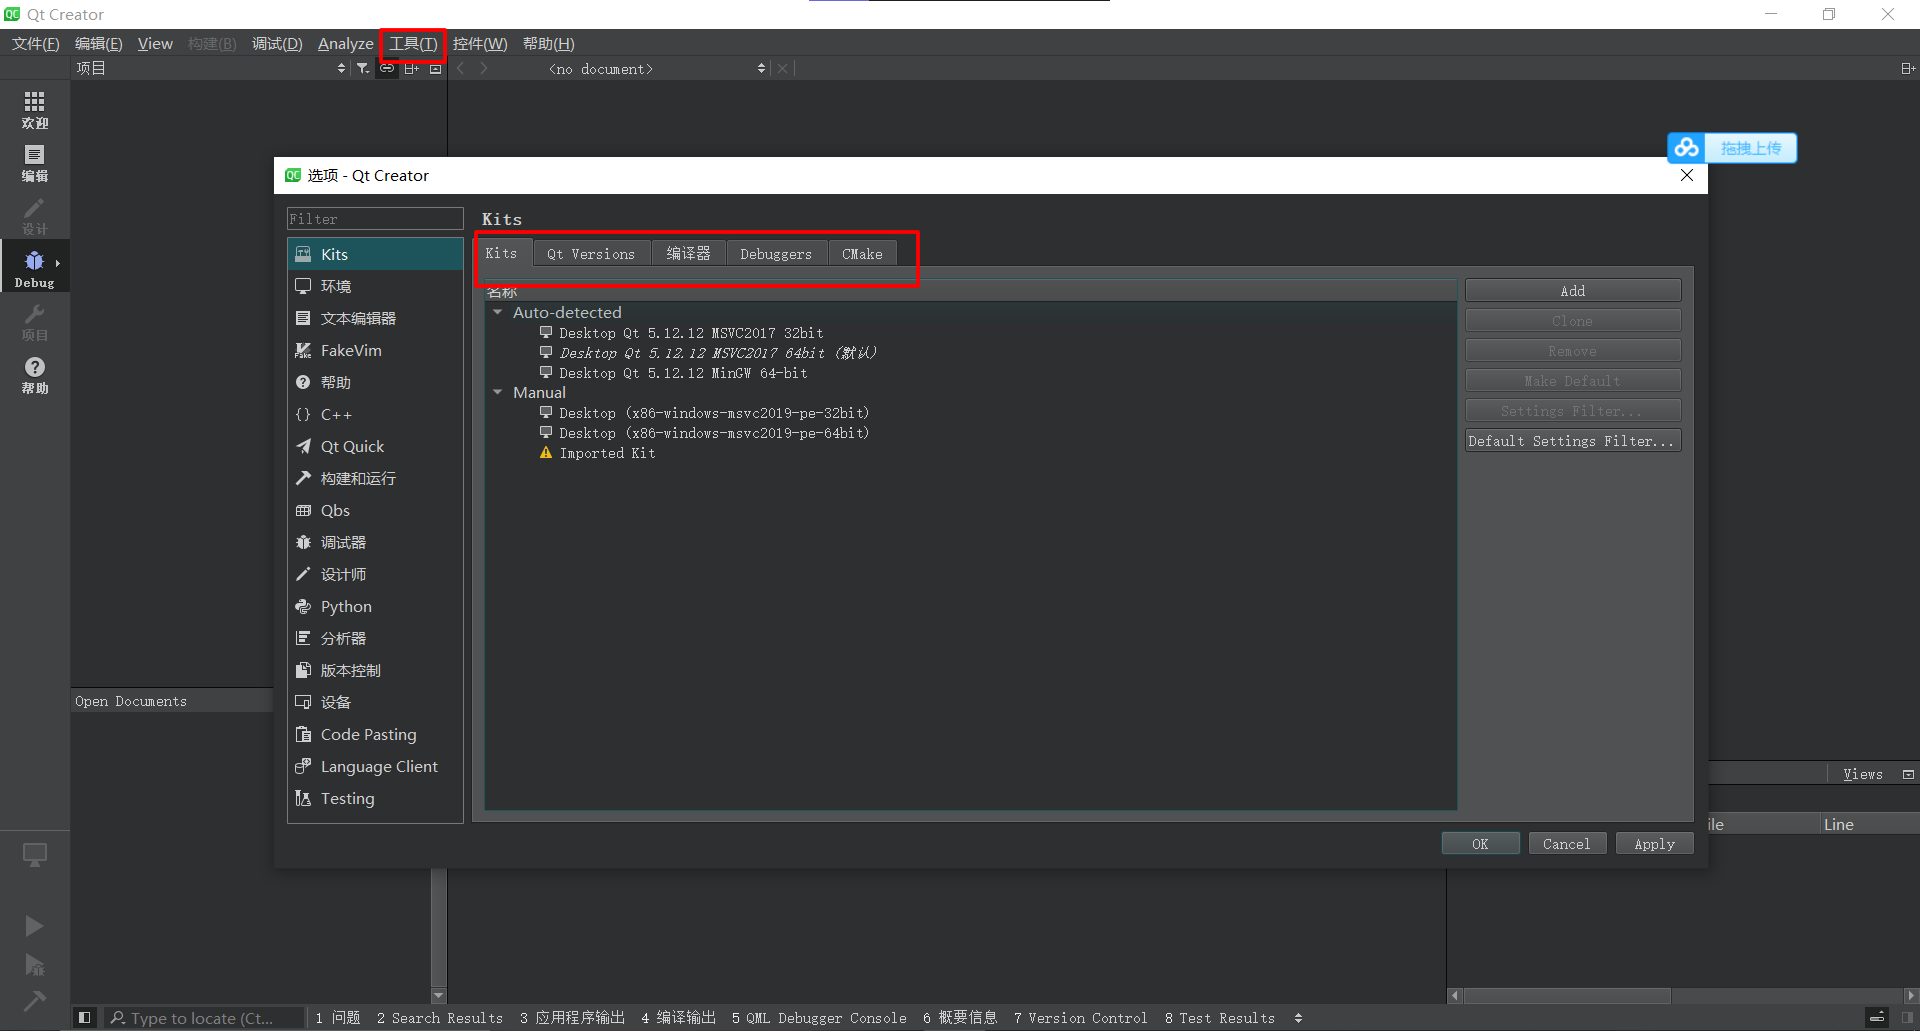The width and height of the screenshot is (1920, 1031).
Task: Switch to the CMake tab
Action: point(862,254)
